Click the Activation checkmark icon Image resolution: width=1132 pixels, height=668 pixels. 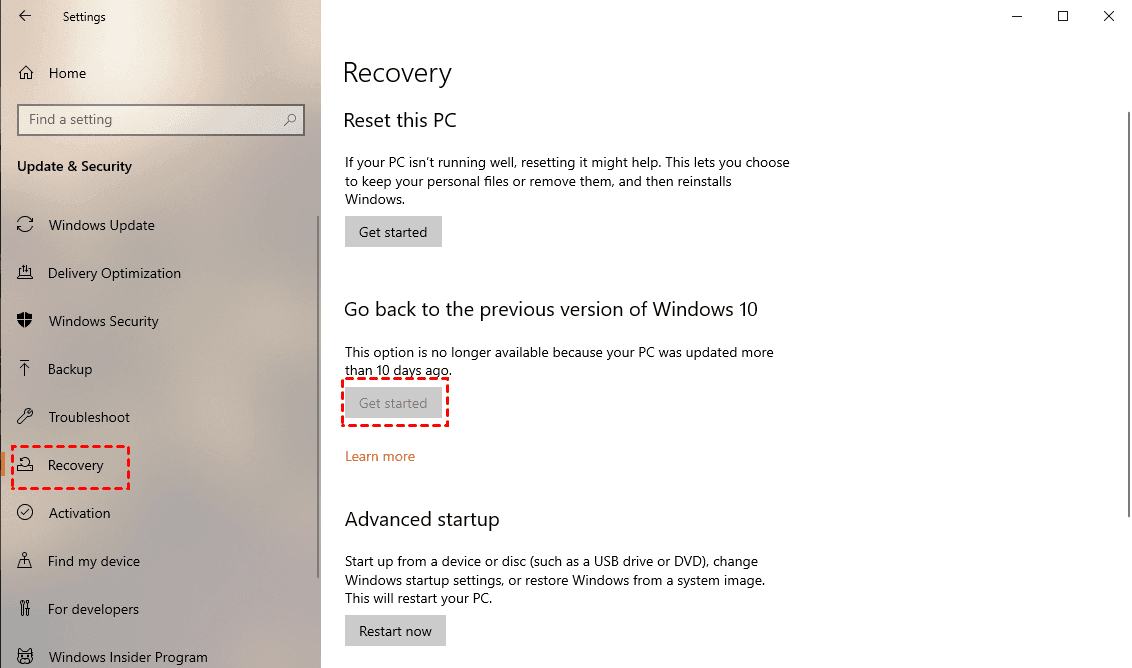[26, 513]
